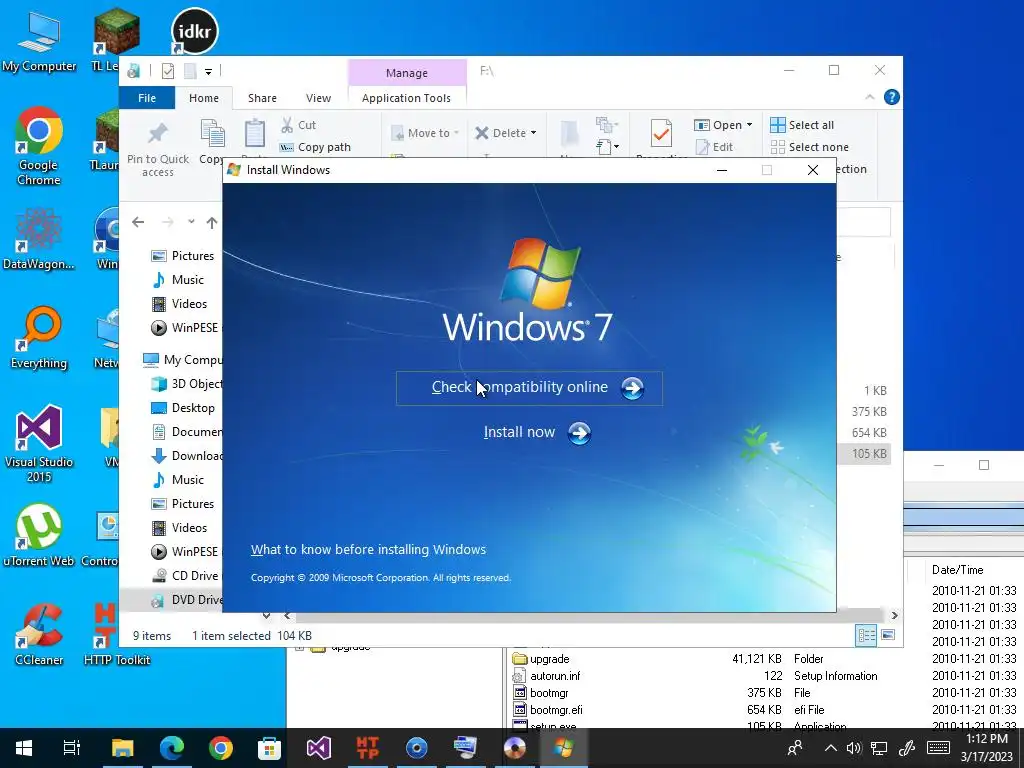The image size is (1024, 768).
Task: Open Visual Studio 2015 desktop shortcut
Action: [x=39, y=443]
